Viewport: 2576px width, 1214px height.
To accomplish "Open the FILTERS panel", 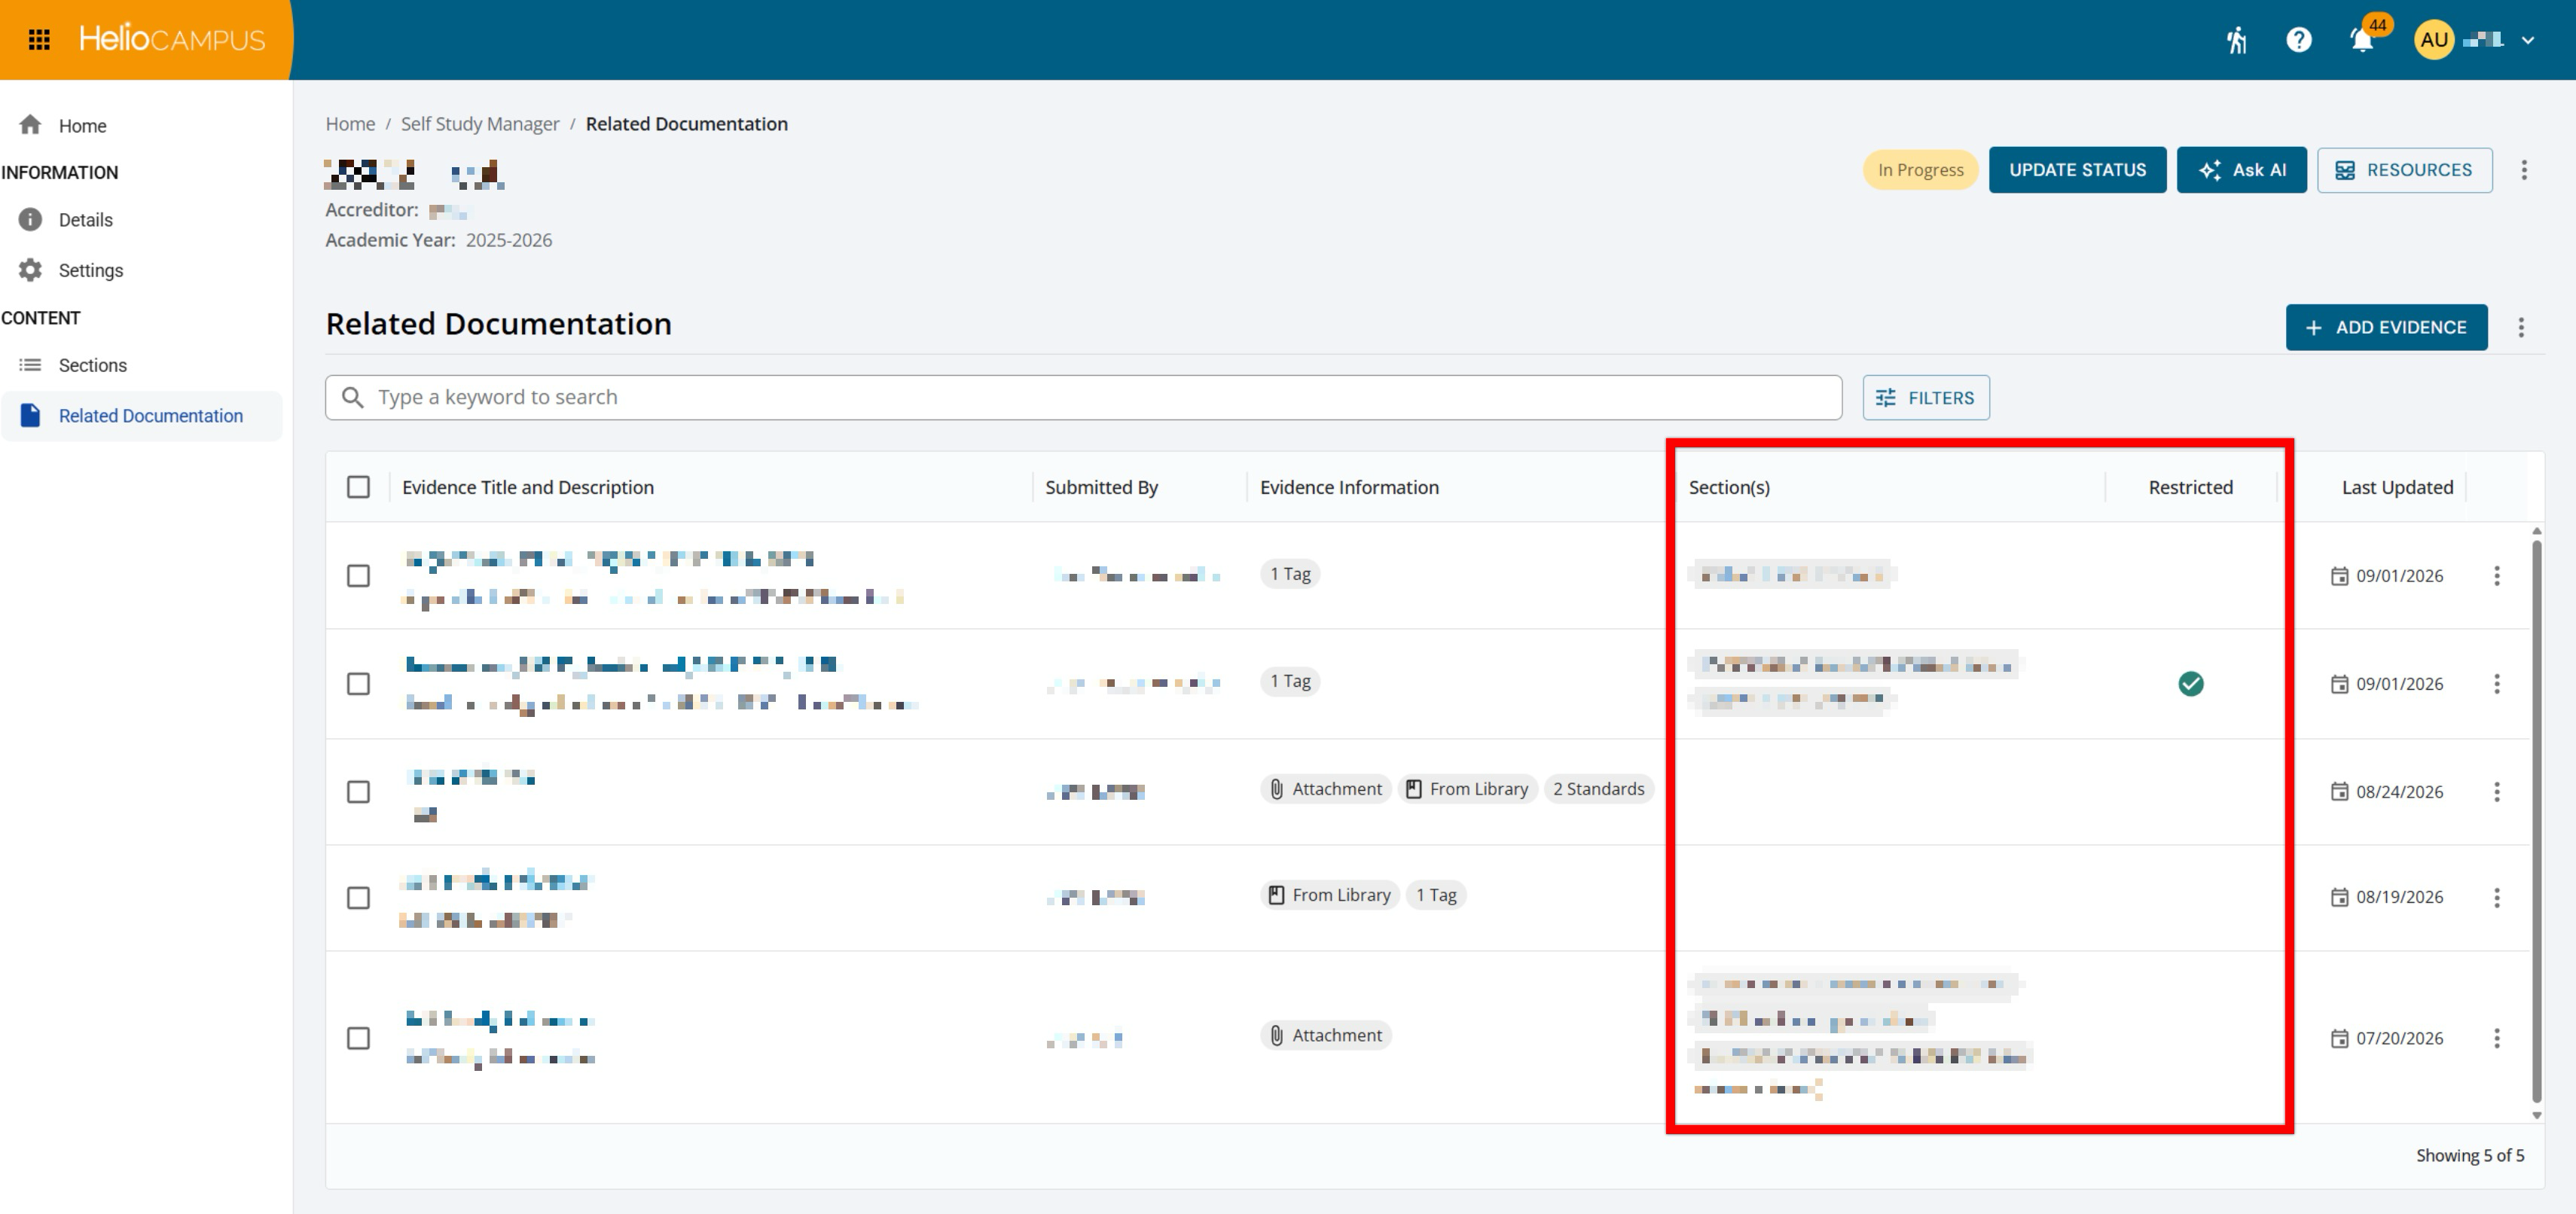I will pos(1925,397).
